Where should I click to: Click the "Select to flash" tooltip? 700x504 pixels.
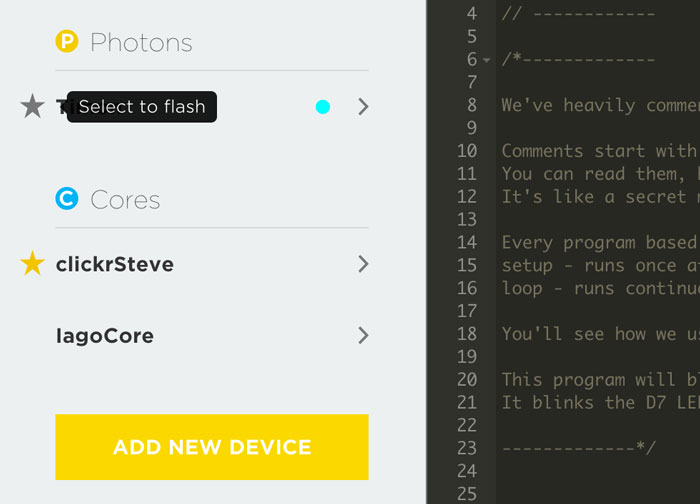142,107
